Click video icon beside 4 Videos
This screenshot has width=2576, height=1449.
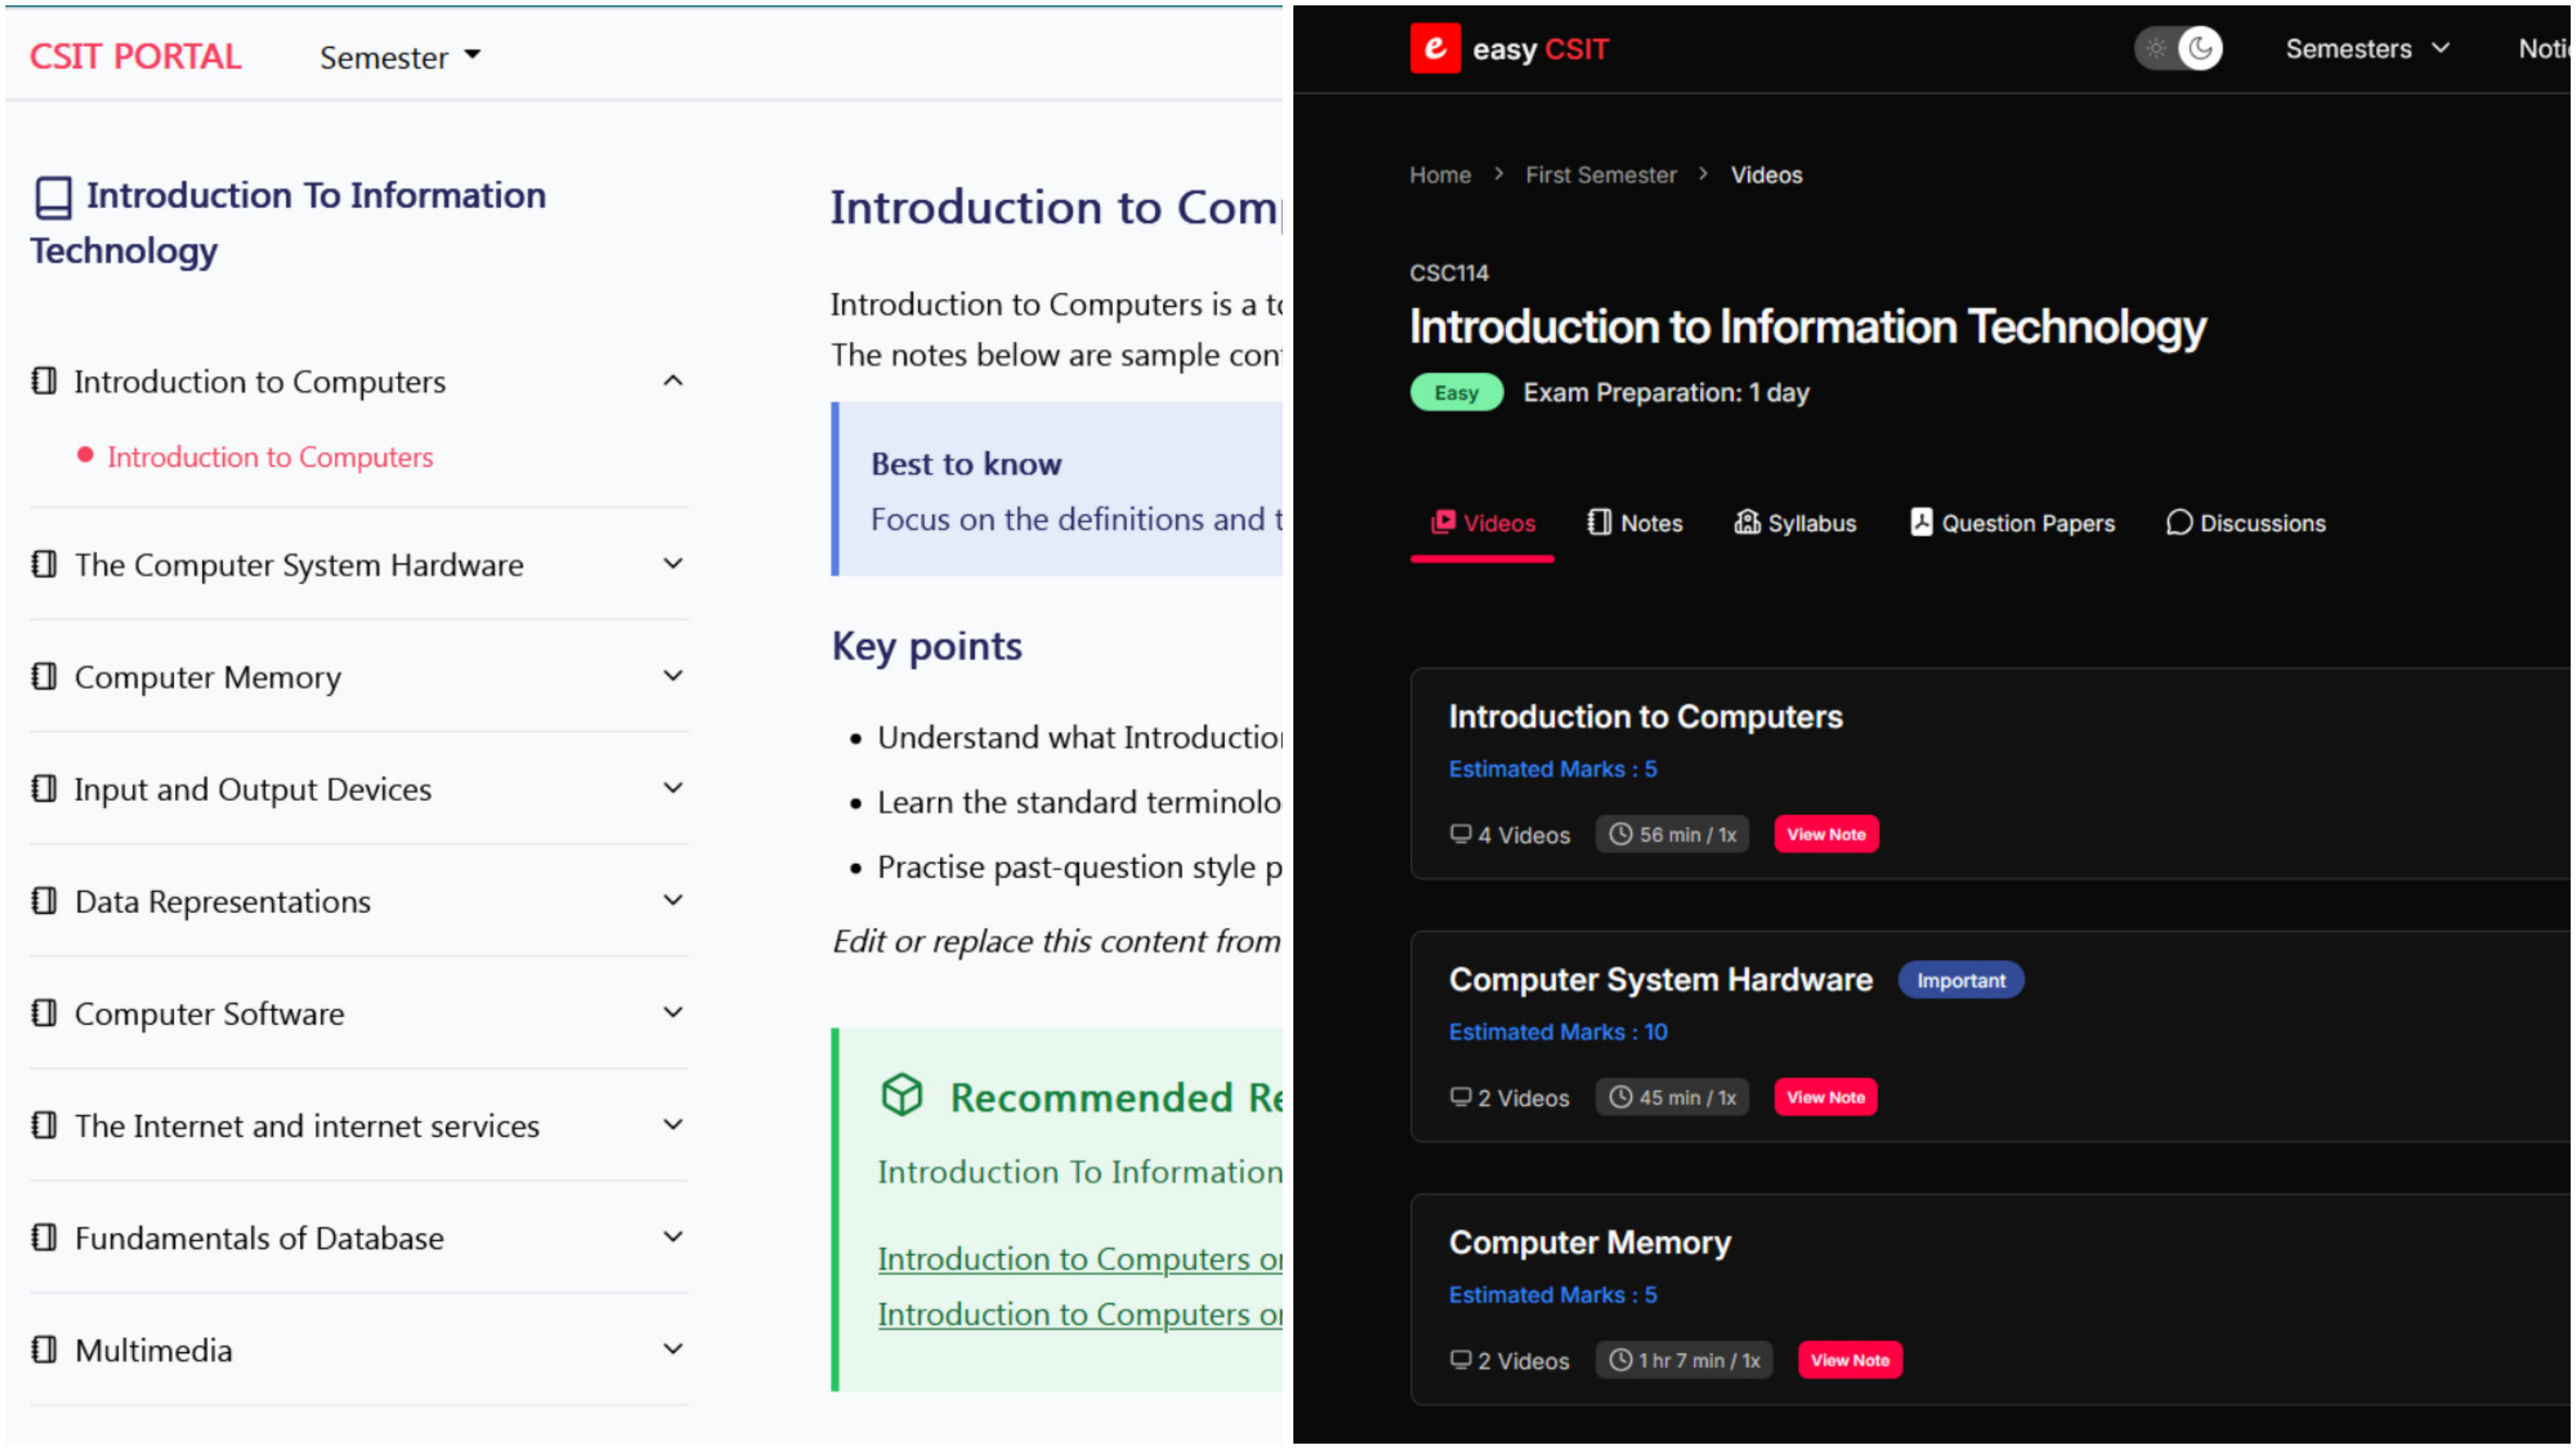(x=1460, y=834)
